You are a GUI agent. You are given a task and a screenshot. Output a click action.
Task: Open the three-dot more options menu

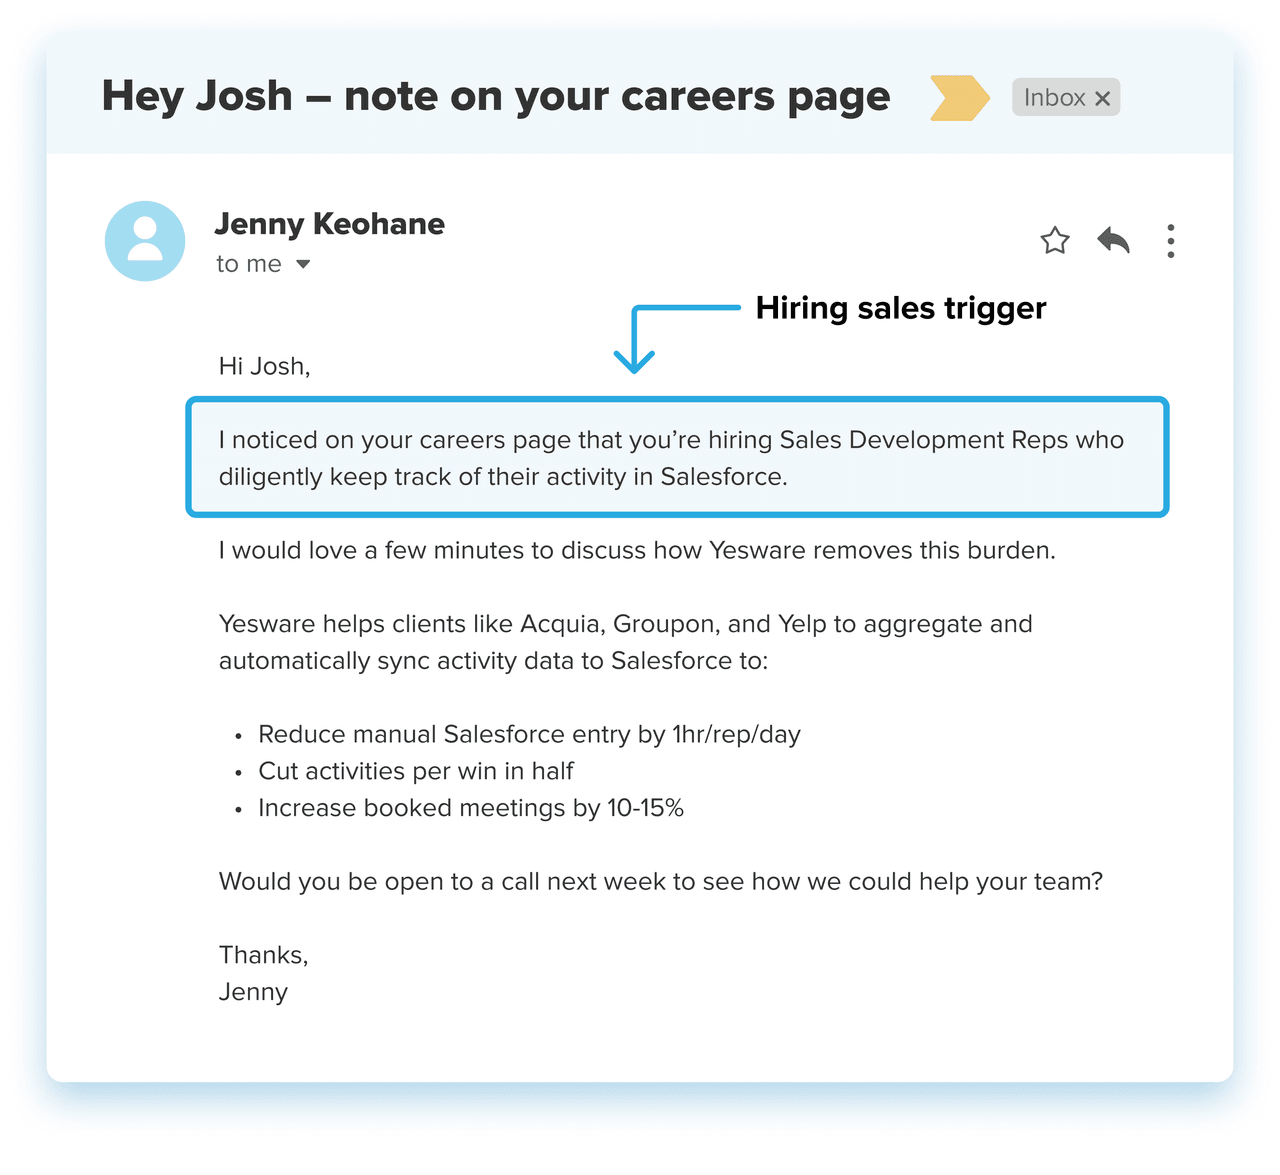tap(1170, 241)
